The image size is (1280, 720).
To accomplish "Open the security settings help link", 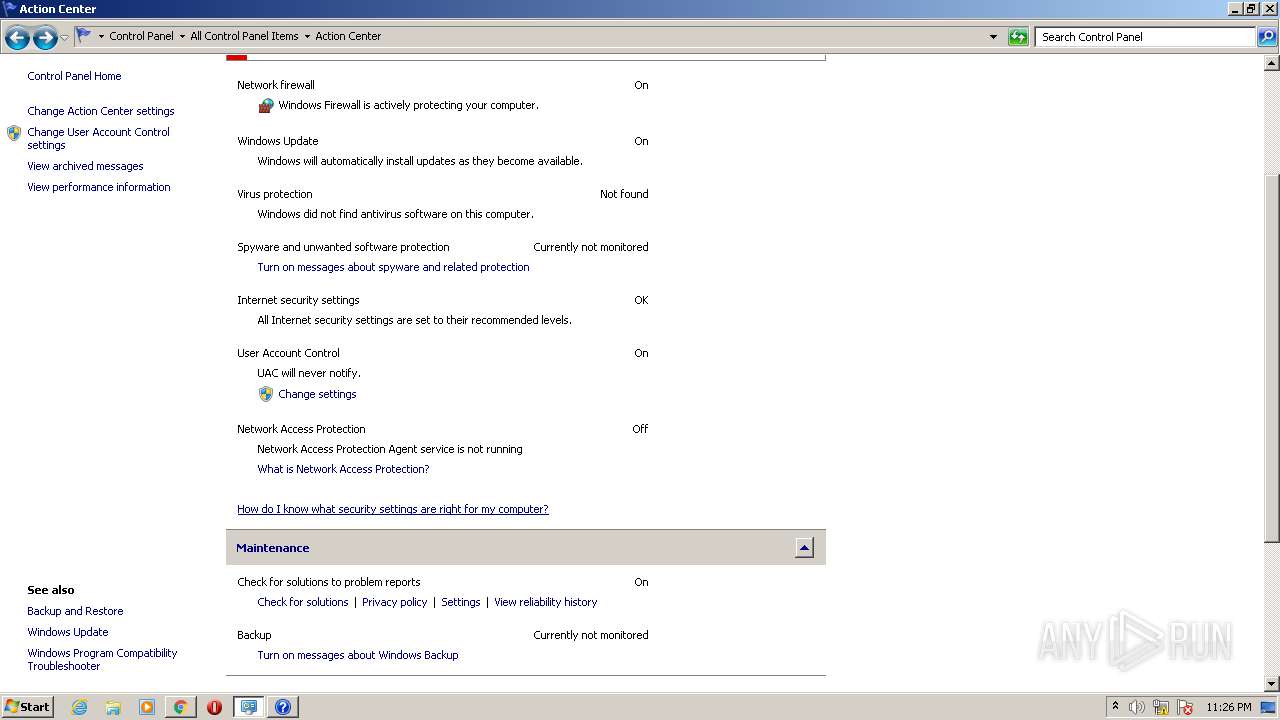I will pyautogui.click(x=393, y=509).
